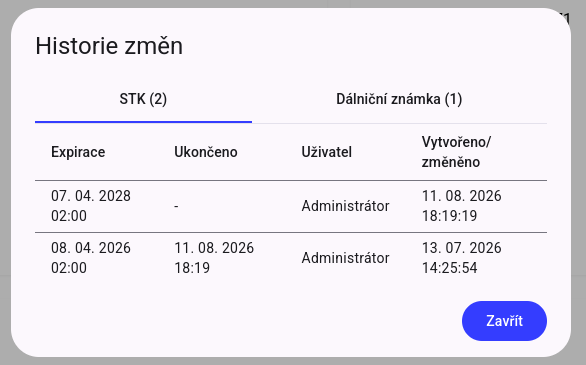
Task: Close the dialog with the Zavřít button
Action: tap(504, 321)
